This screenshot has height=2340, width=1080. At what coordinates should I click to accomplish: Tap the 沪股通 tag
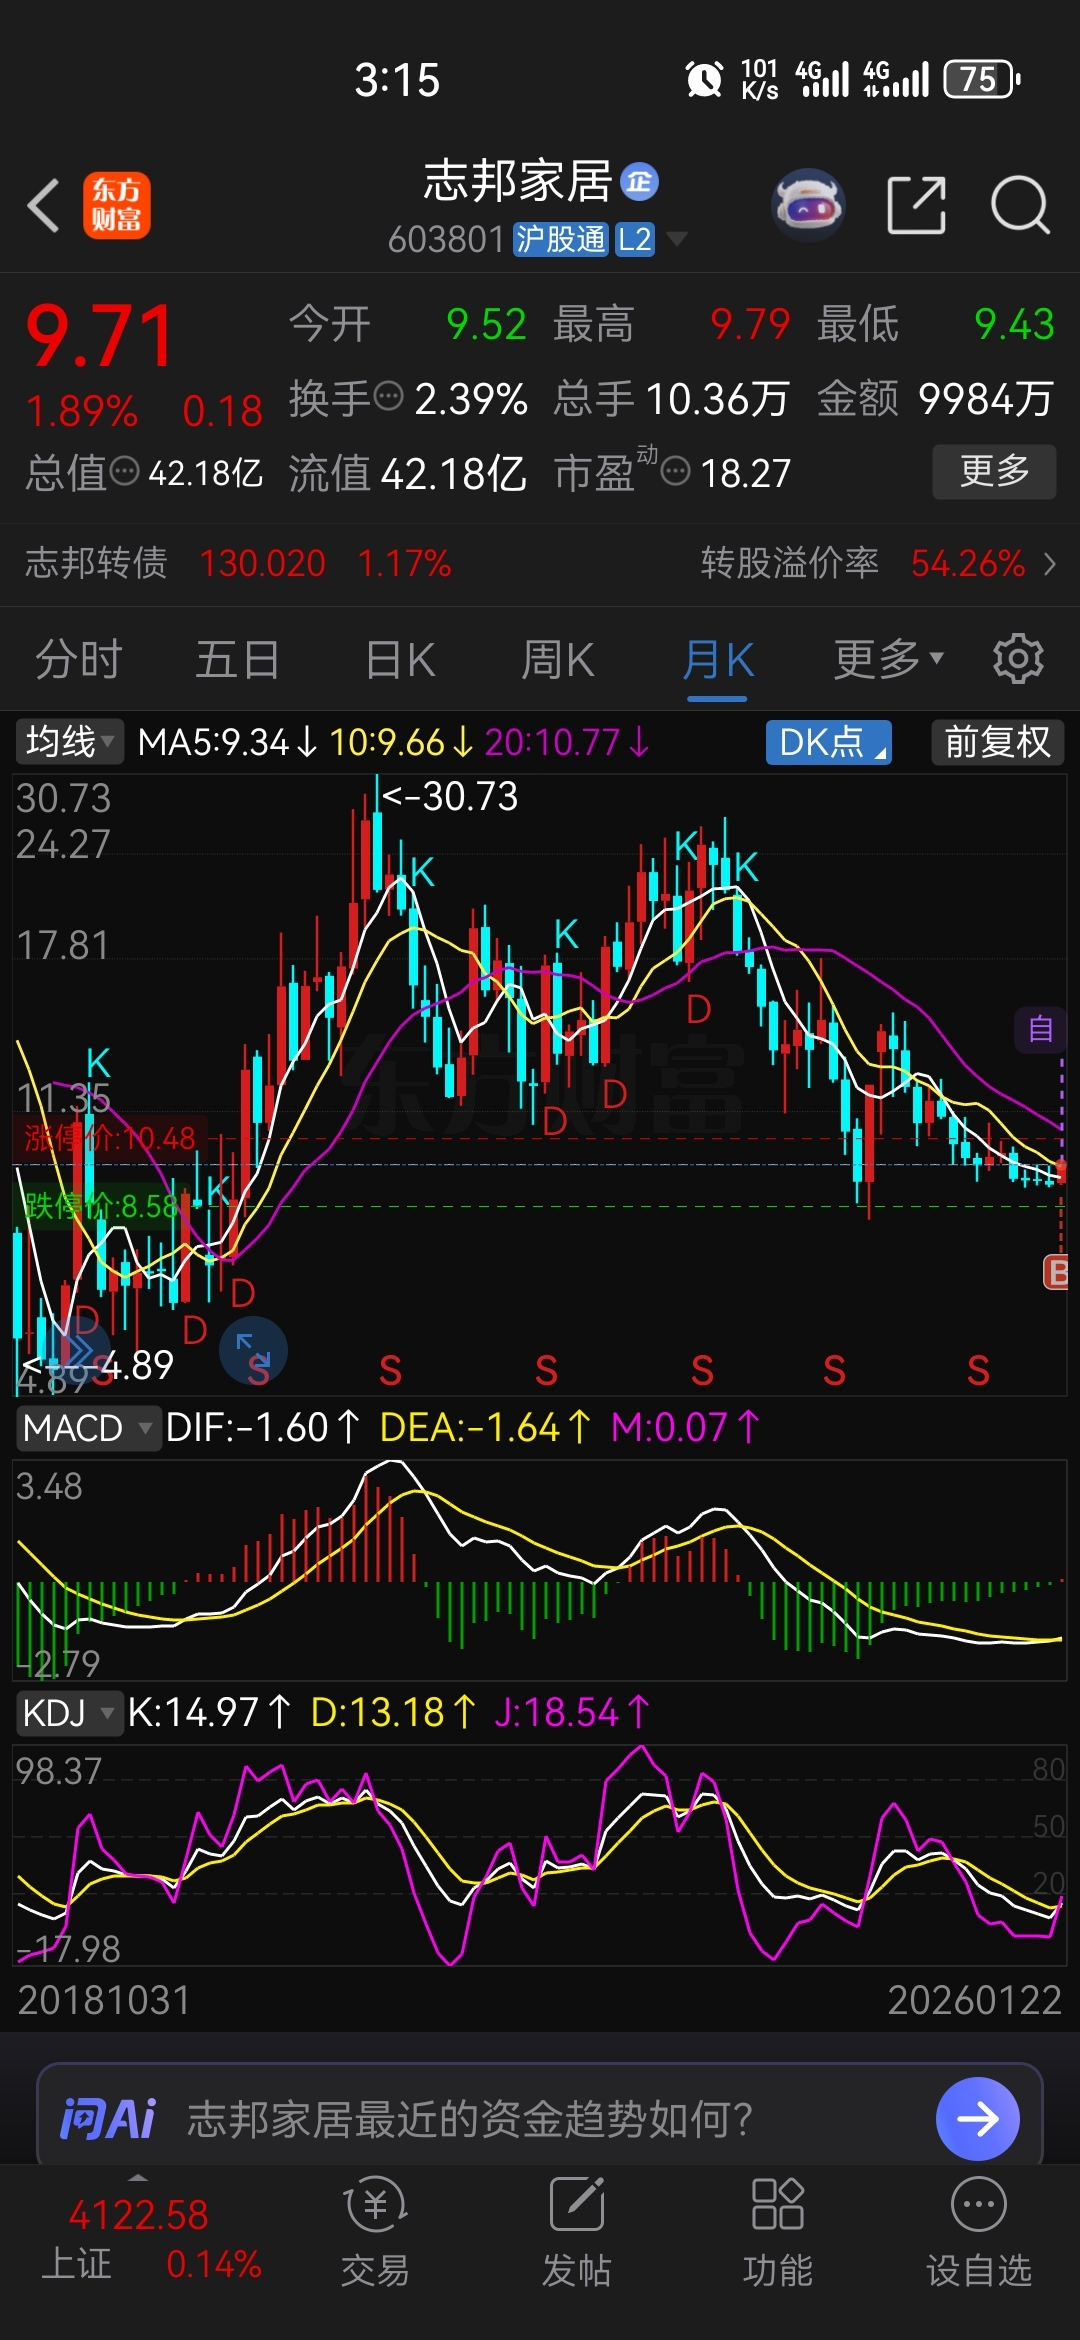click(x=561, y=239)
